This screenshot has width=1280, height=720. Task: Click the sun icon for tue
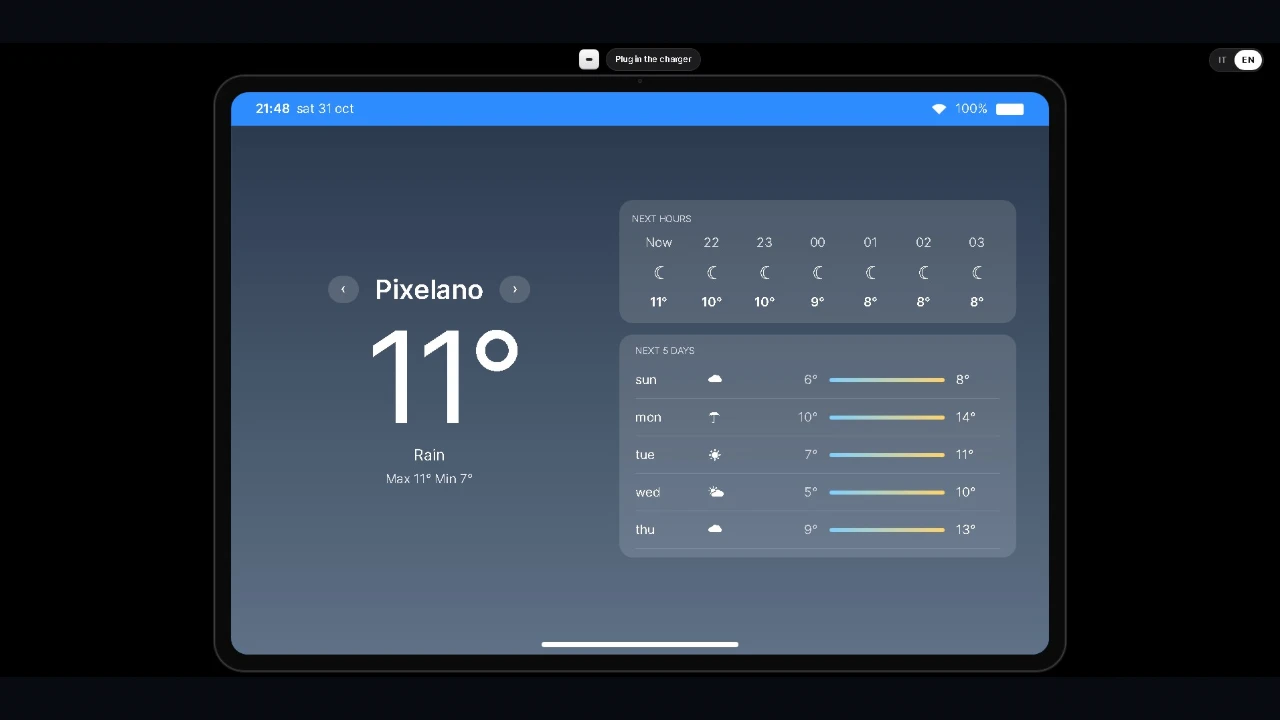point(715,455)
